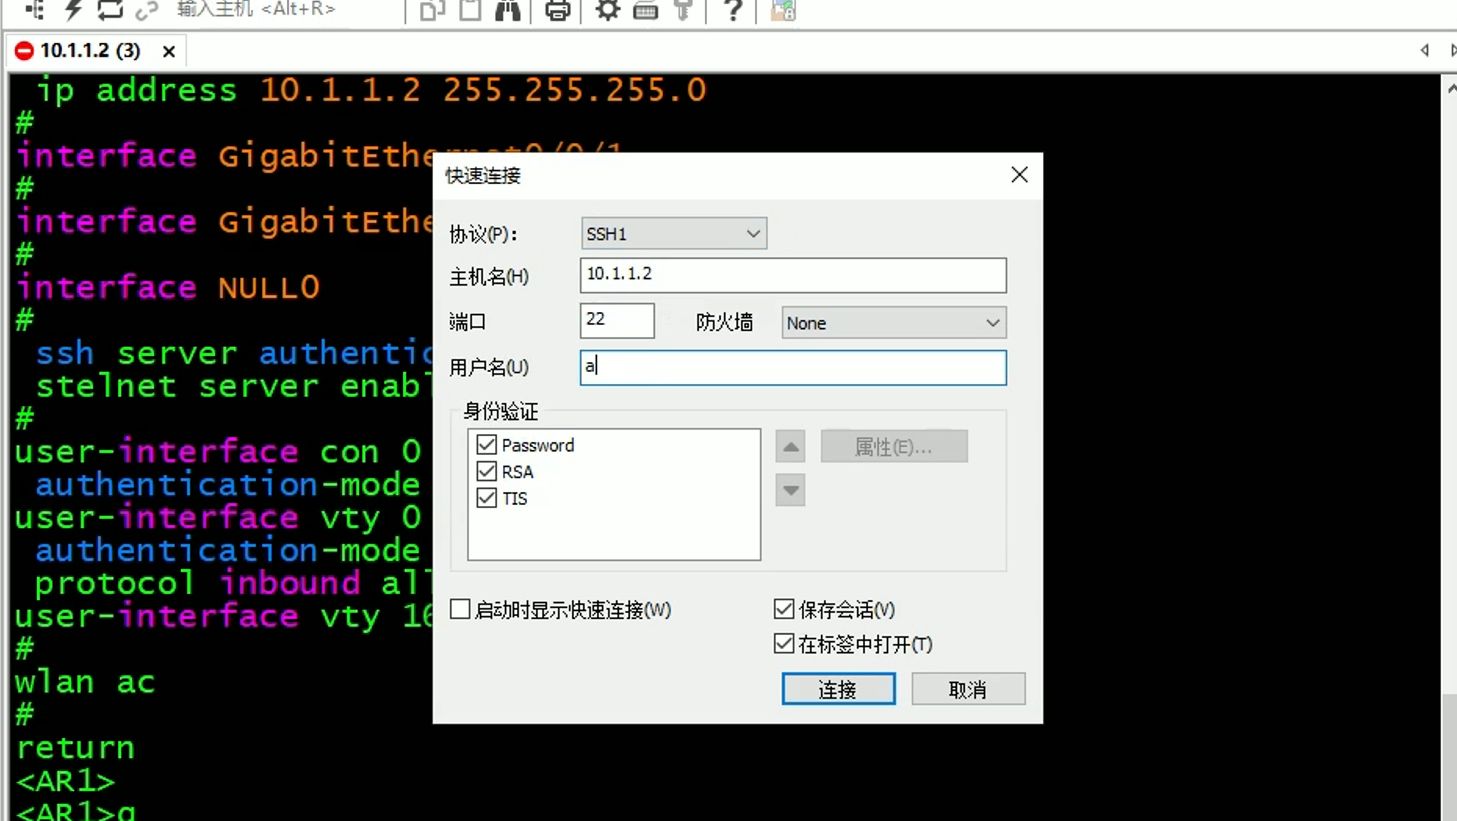This screenshot has width=1457, height=821.
Task: Toggle the 在标签中打开 checkbox
Action: (784, 644)
